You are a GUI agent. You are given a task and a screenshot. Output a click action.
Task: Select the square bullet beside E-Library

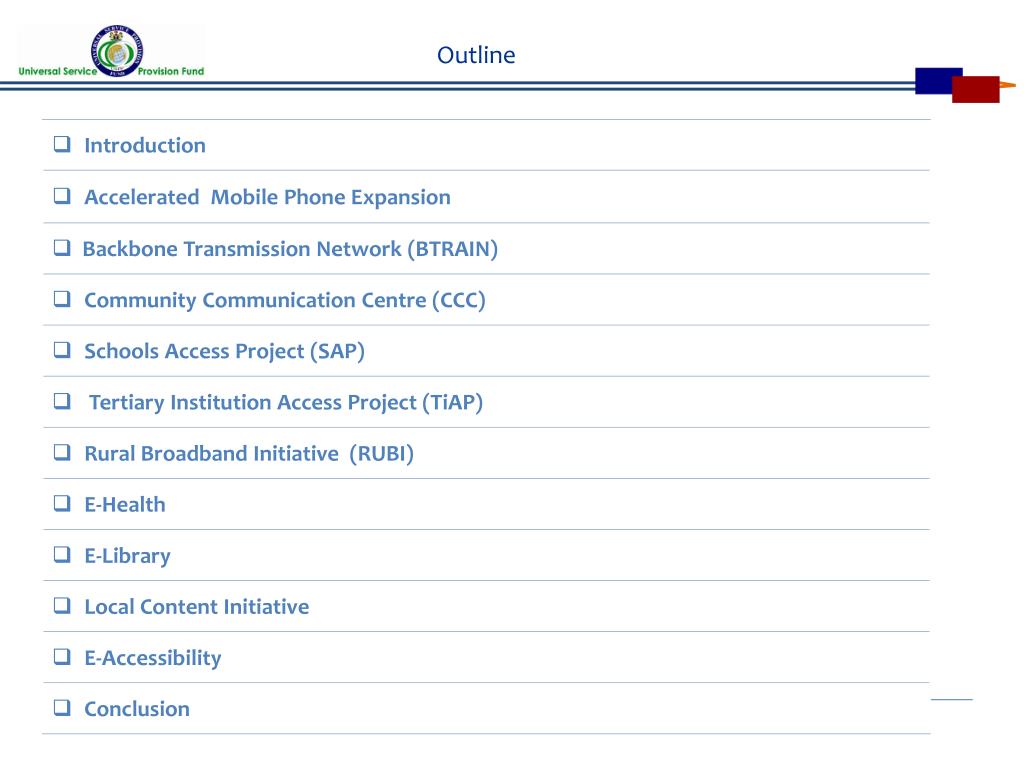click(62, 554)
